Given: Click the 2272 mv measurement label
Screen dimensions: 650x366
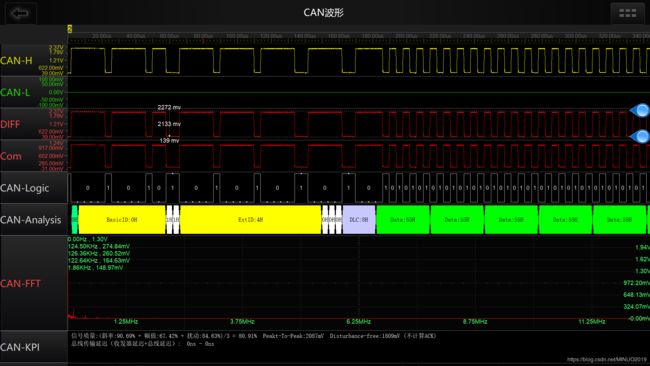Looking at the screenshot, I should 169,107.
